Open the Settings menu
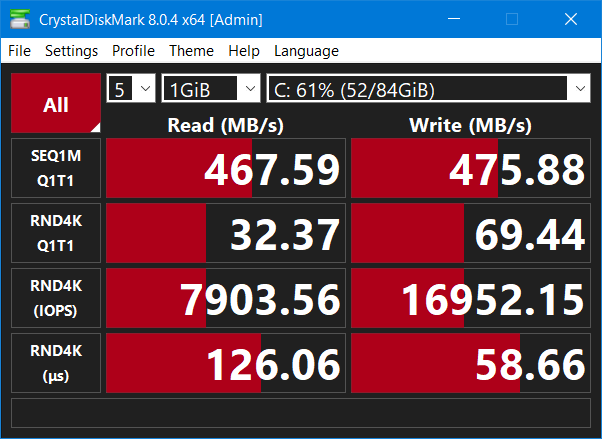Image resolution: width=602 pixels, height=439 pixels. tap(71, 51)
